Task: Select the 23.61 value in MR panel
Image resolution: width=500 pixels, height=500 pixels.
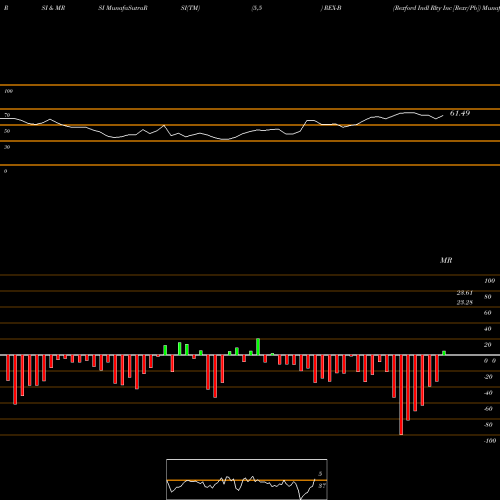Action: [x=464, y=293]
